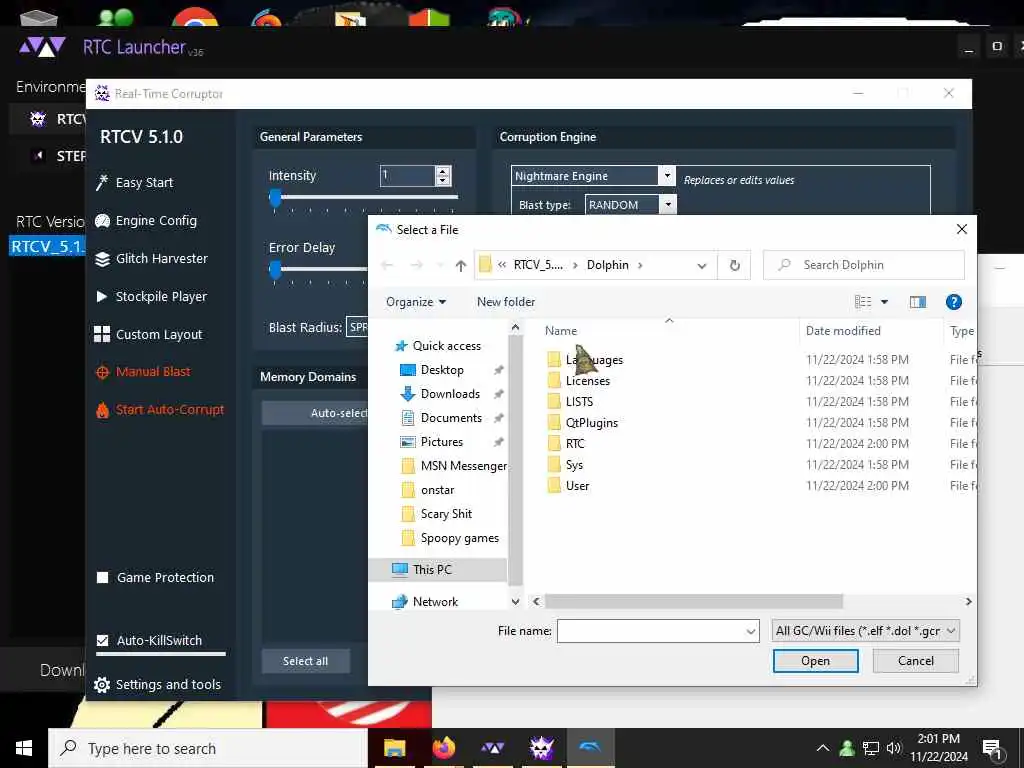
Task: Click the Intensity value field
Action: pos(408,176)
